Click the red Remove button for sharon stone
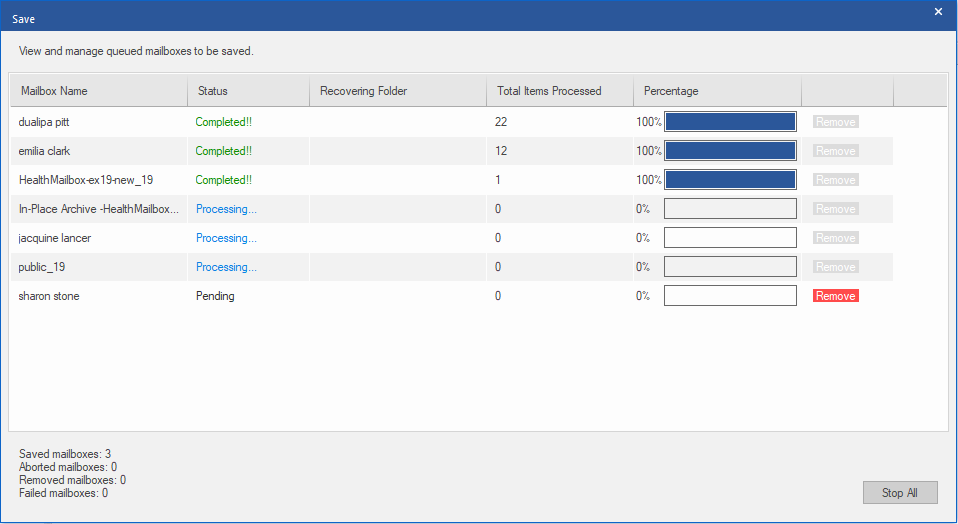Viewport: 958px width, 524px height. click(835, 296)
